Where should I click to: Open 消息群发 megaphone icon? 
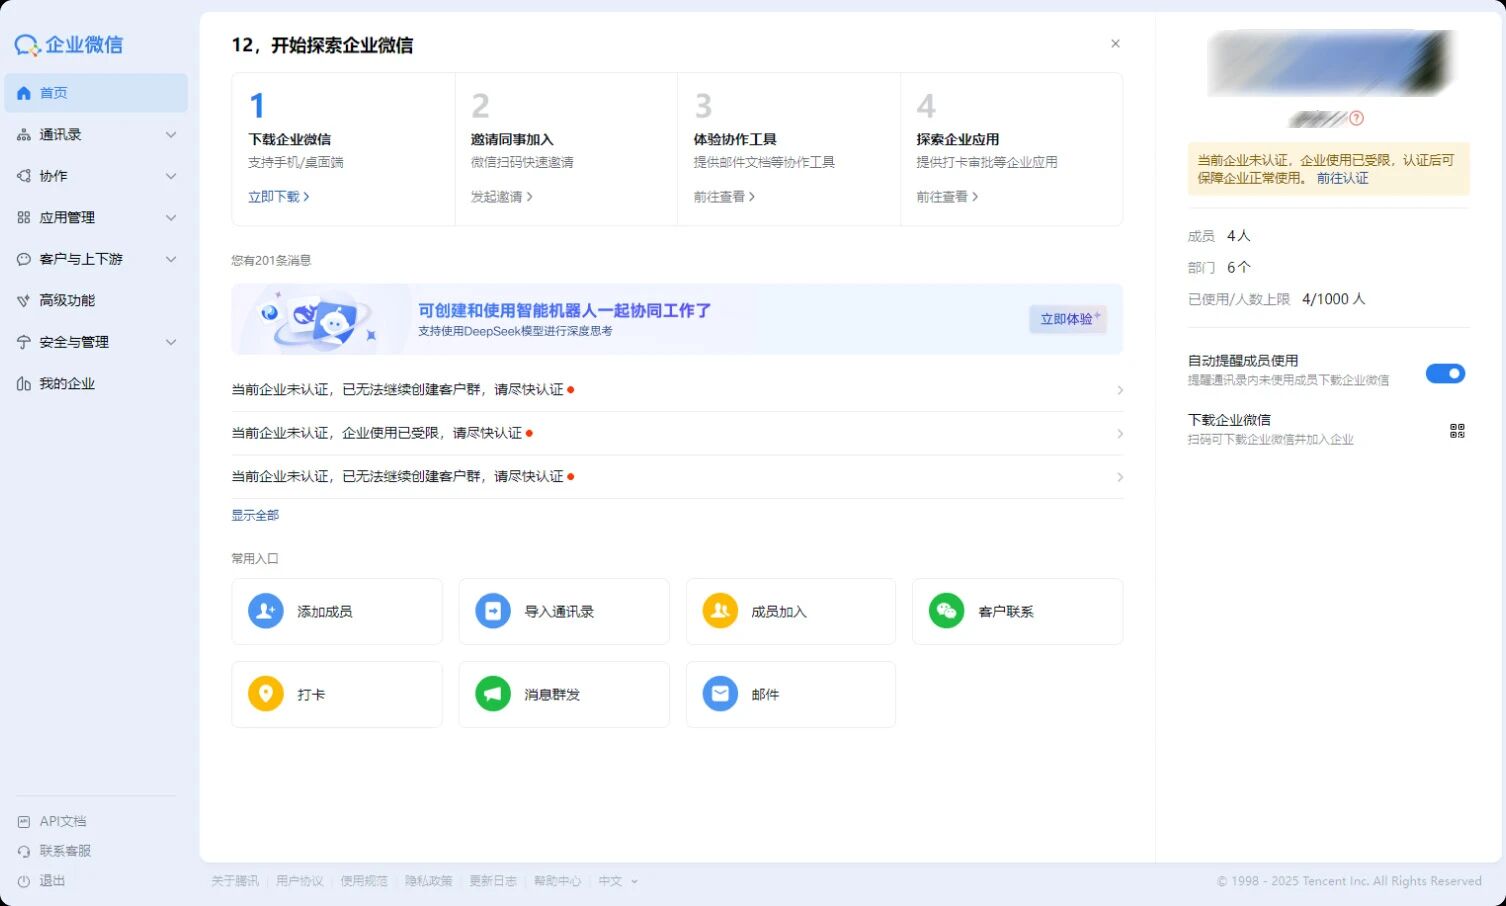coord(492,694)
